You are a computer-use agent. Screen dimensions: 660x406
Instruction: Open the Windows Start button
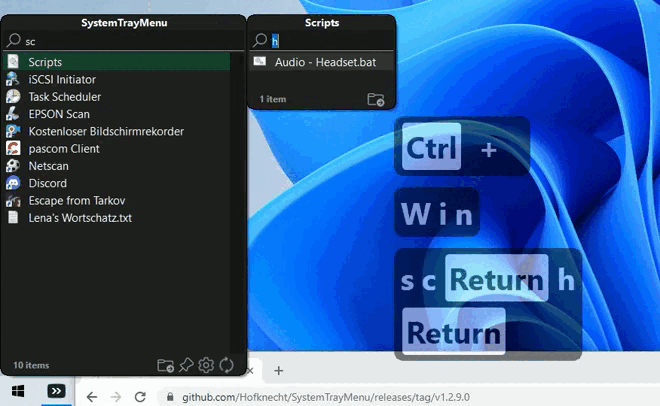pos(17,391)
